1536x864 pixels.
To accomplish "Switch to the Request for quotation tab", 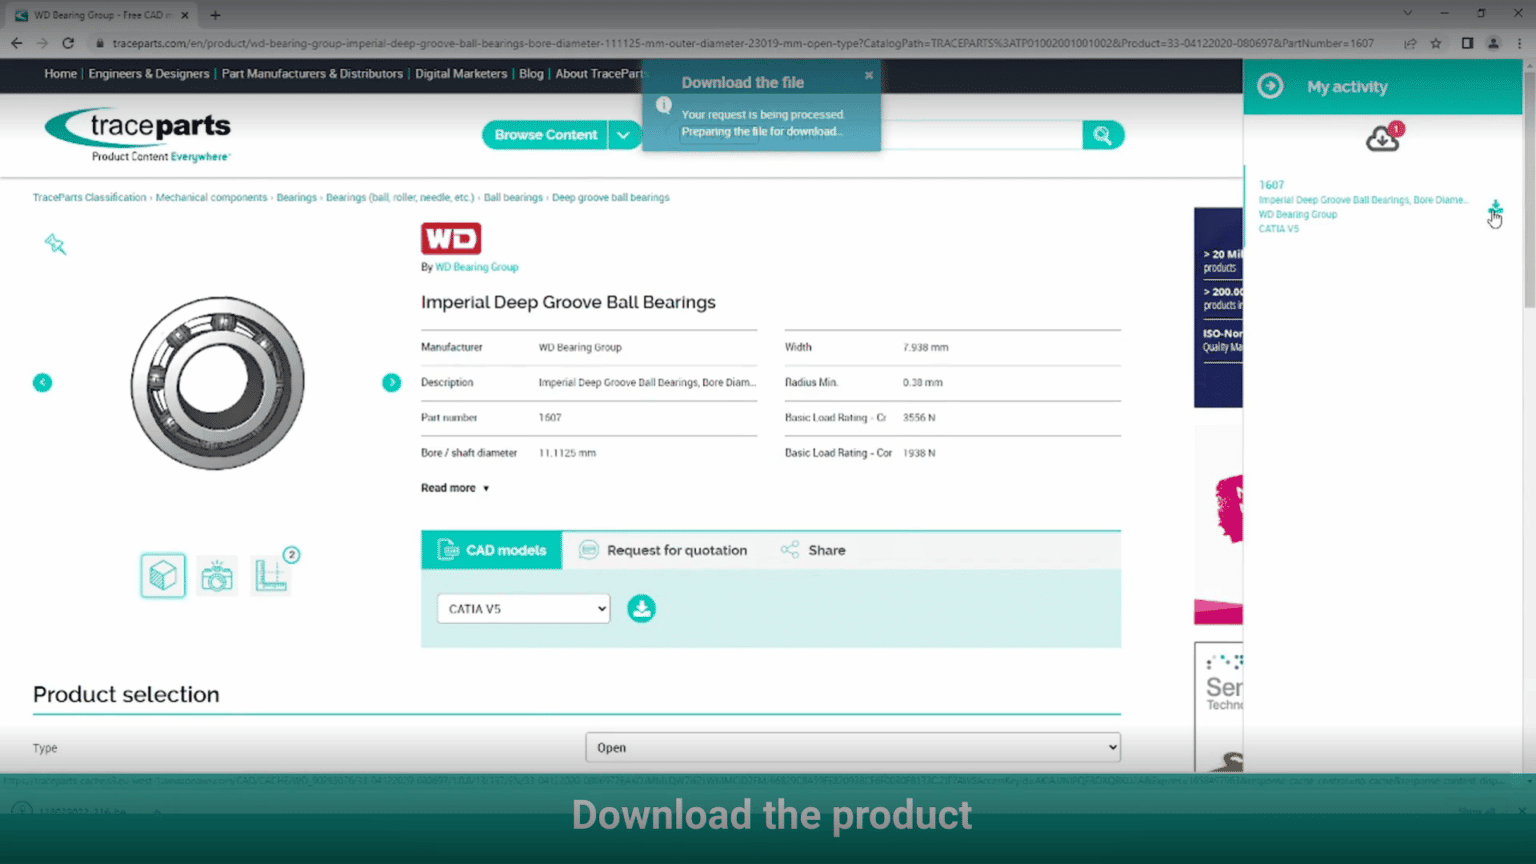I will click(663, 550).
